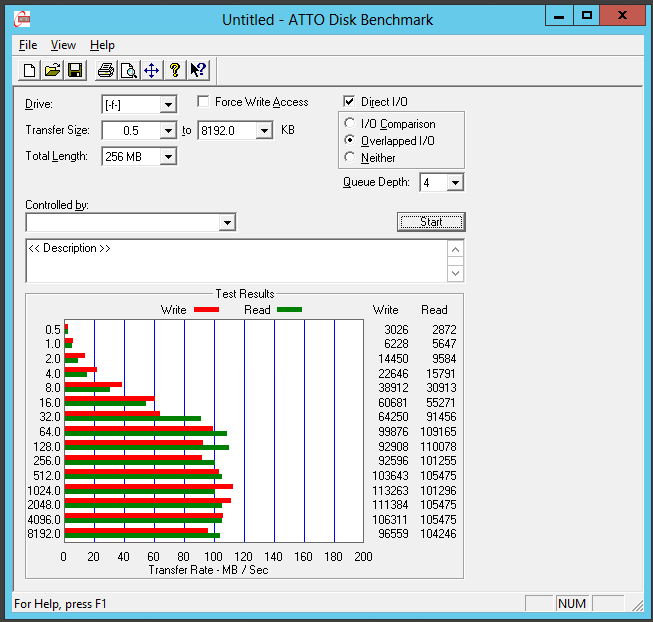Screen dimensions: 653x622
Task: Uncheck the Direct I/O checkbox
Action: click(349, 101)
